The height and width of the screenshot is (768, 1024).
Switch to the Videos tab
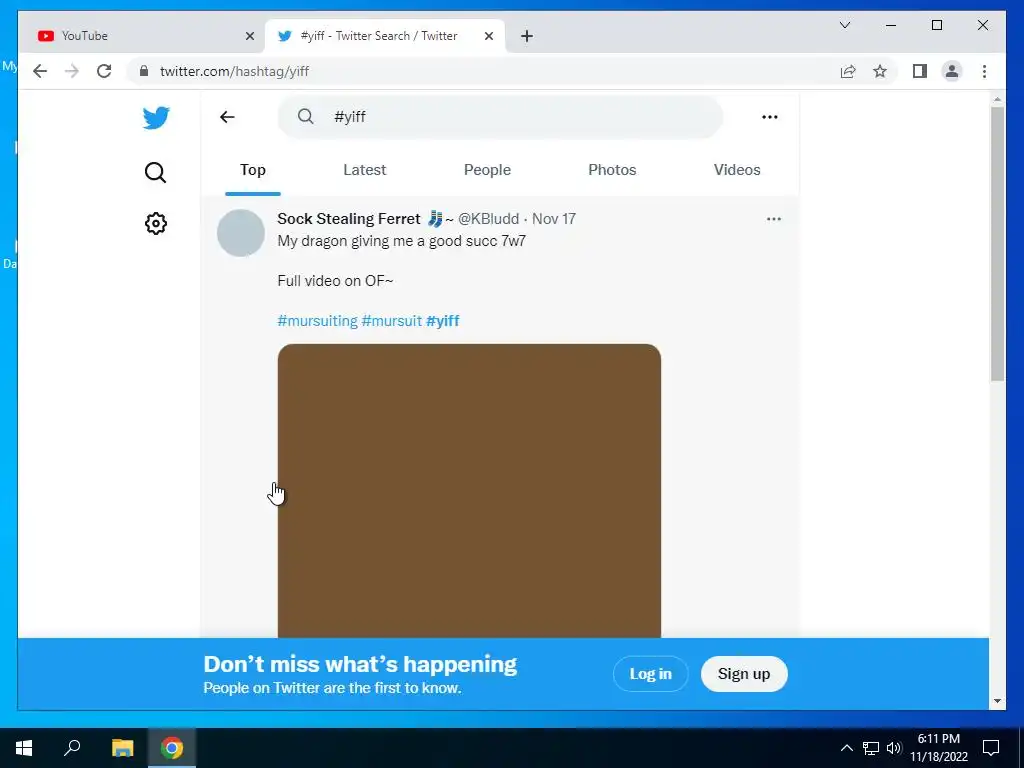point(737,170)
